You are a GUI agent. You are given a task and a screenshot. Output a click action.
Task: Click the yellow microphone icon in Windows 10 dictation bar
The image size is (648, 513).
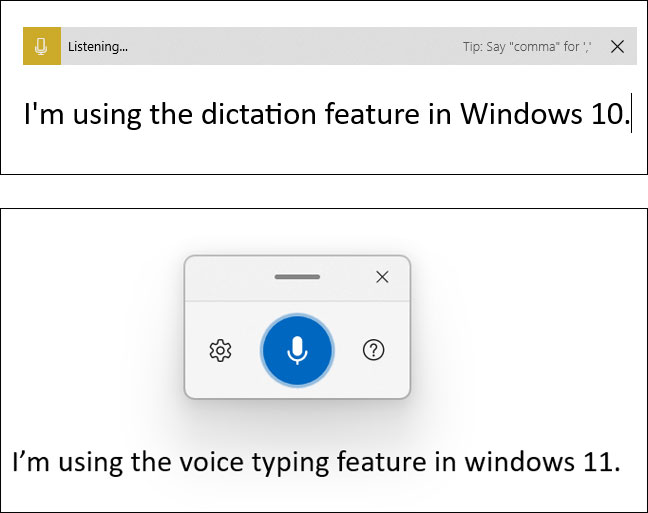42,46
